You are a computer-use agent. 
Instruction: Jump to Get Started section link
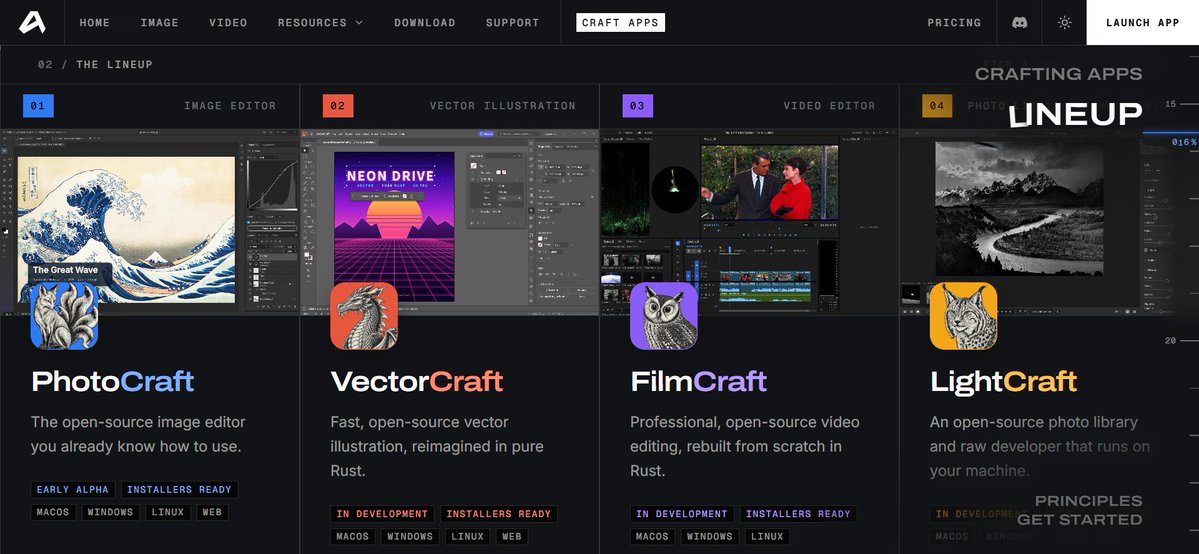coord(1079,520)
